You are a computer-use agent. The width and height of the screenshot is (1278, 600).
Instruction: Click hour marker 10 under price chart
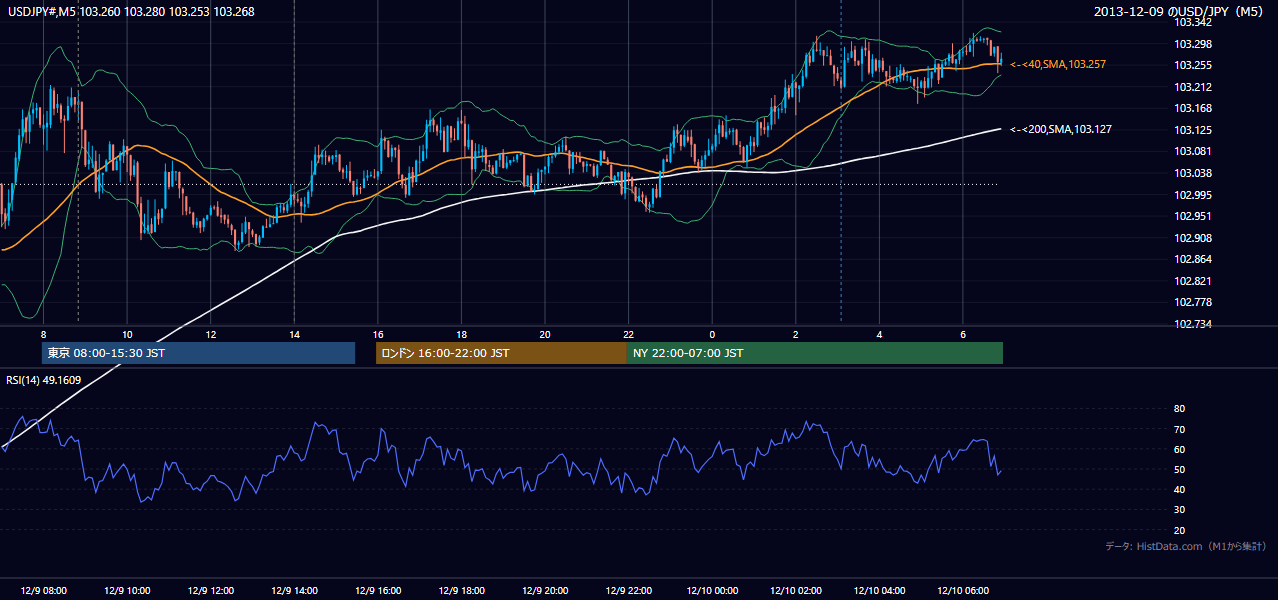[127, 334]
